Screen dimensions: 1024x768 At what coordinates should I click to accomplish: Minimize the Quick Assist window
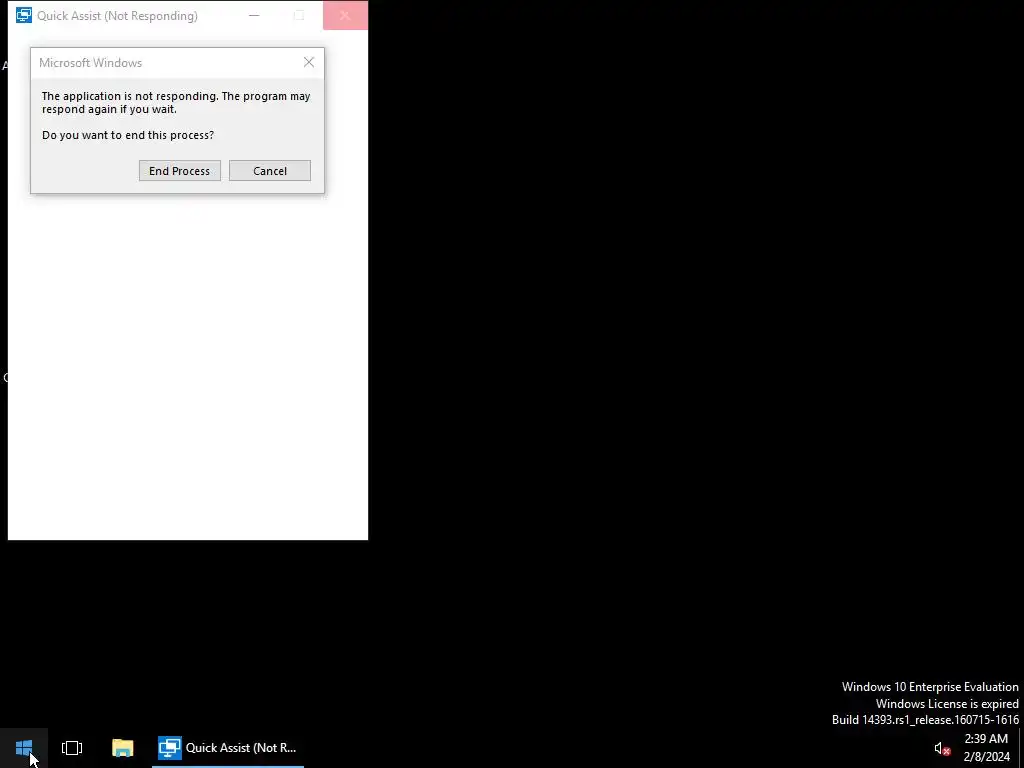click(x=254, y=16)
